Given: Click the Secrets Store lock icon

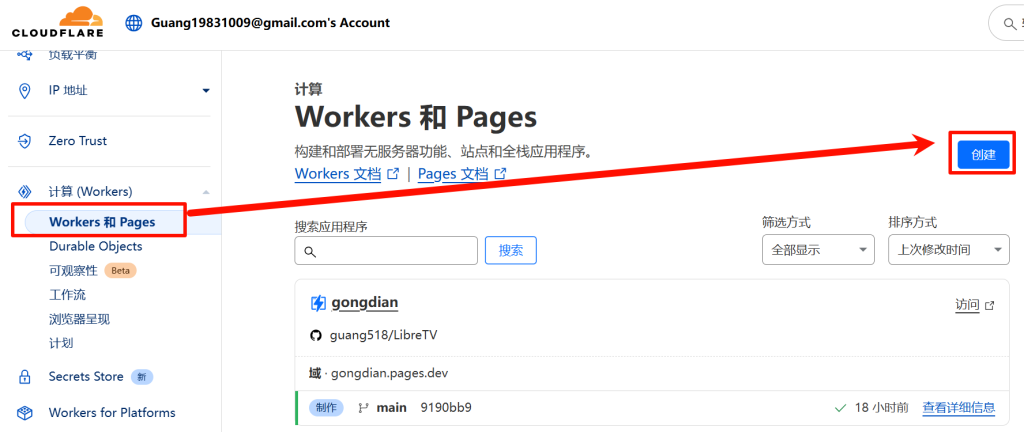Looking at the screenshot, I should [25, 377].
